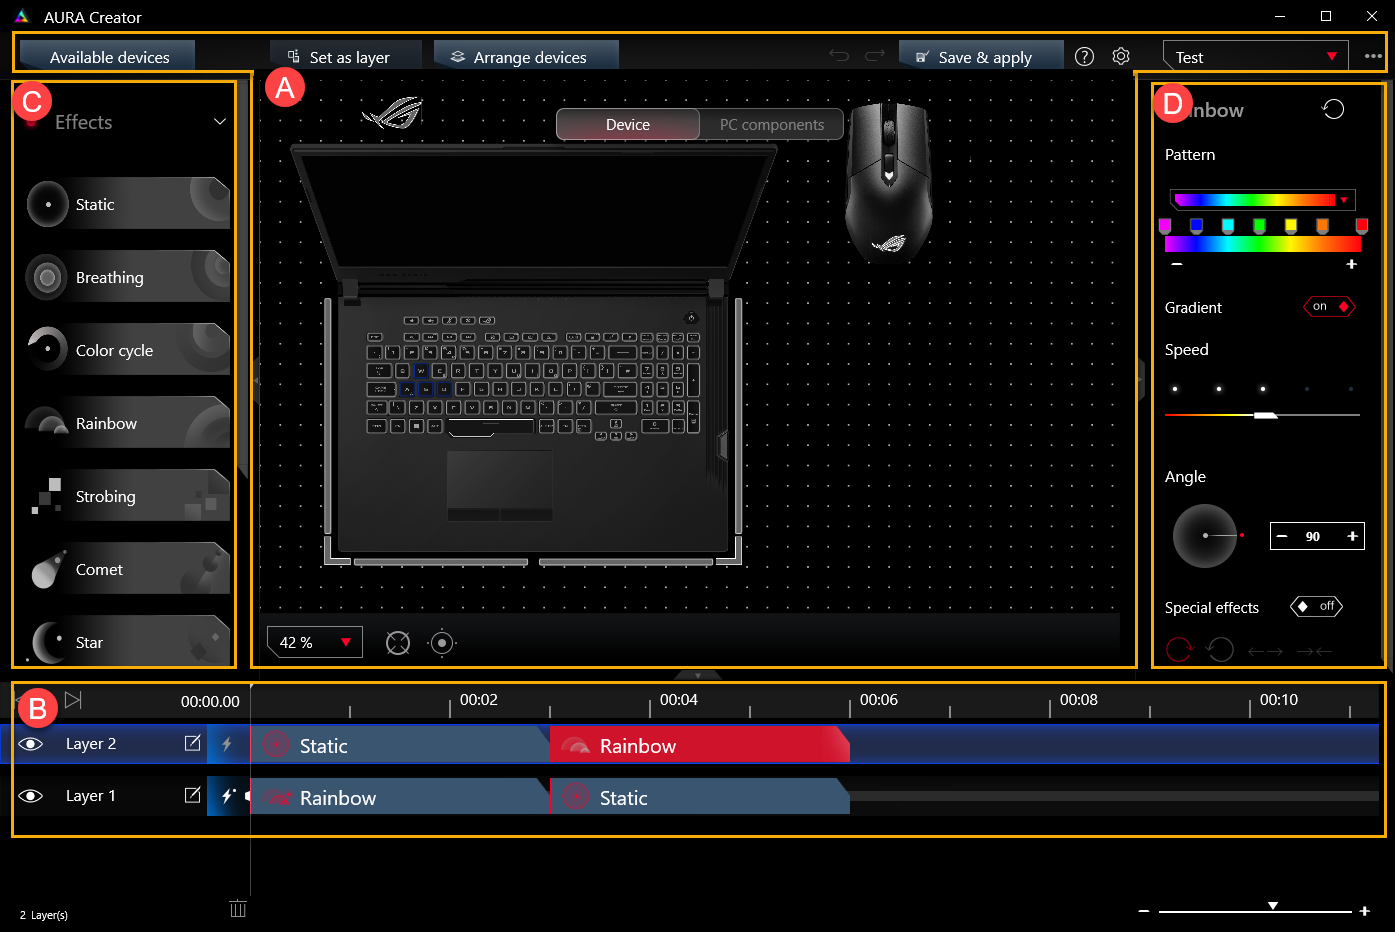Collapse the left effects panel handle

(256, 380)
